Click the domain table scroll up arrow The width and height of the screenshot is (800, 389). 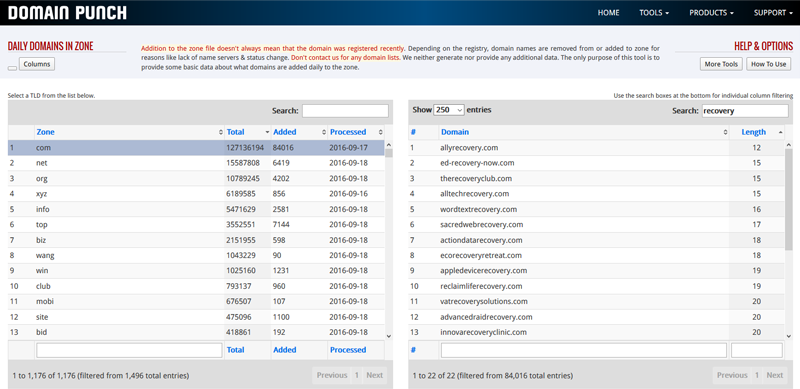(x=789, y=144)
